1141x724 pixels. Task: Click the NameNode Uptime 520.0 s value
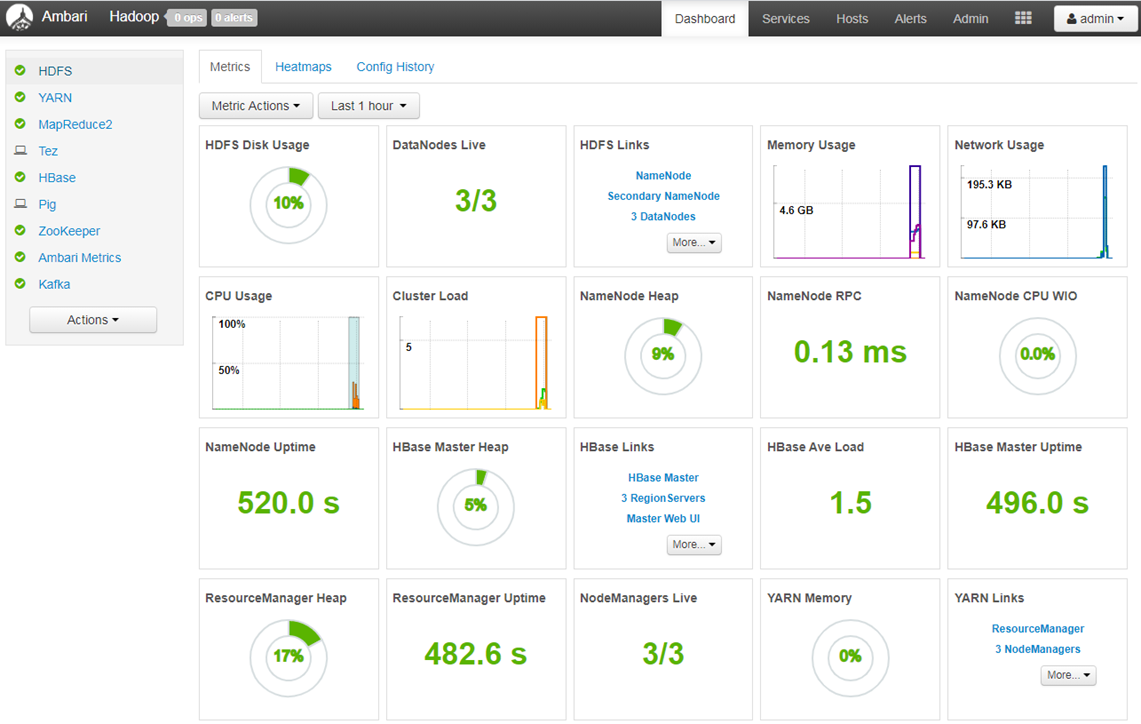(x=289, y=503)
